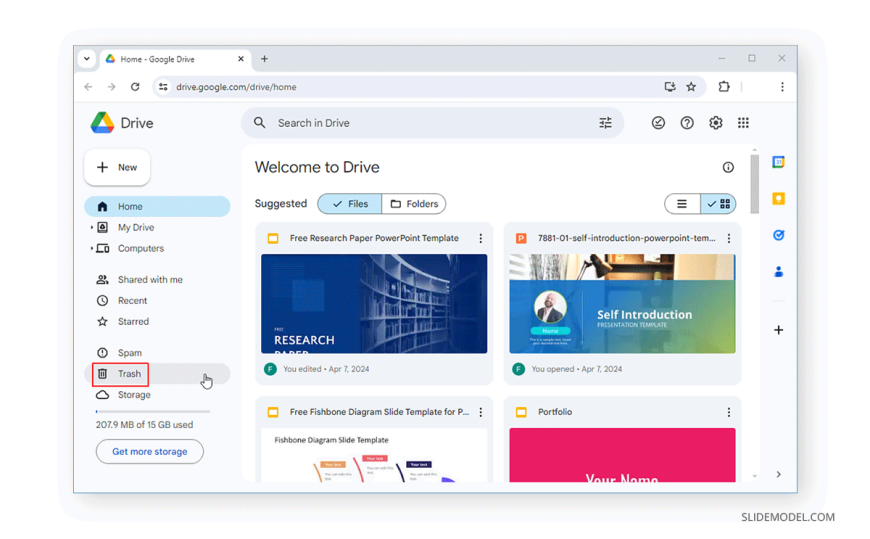Select the grid layout view
This screenshot has height=539, width=870.
coord(719,204)
